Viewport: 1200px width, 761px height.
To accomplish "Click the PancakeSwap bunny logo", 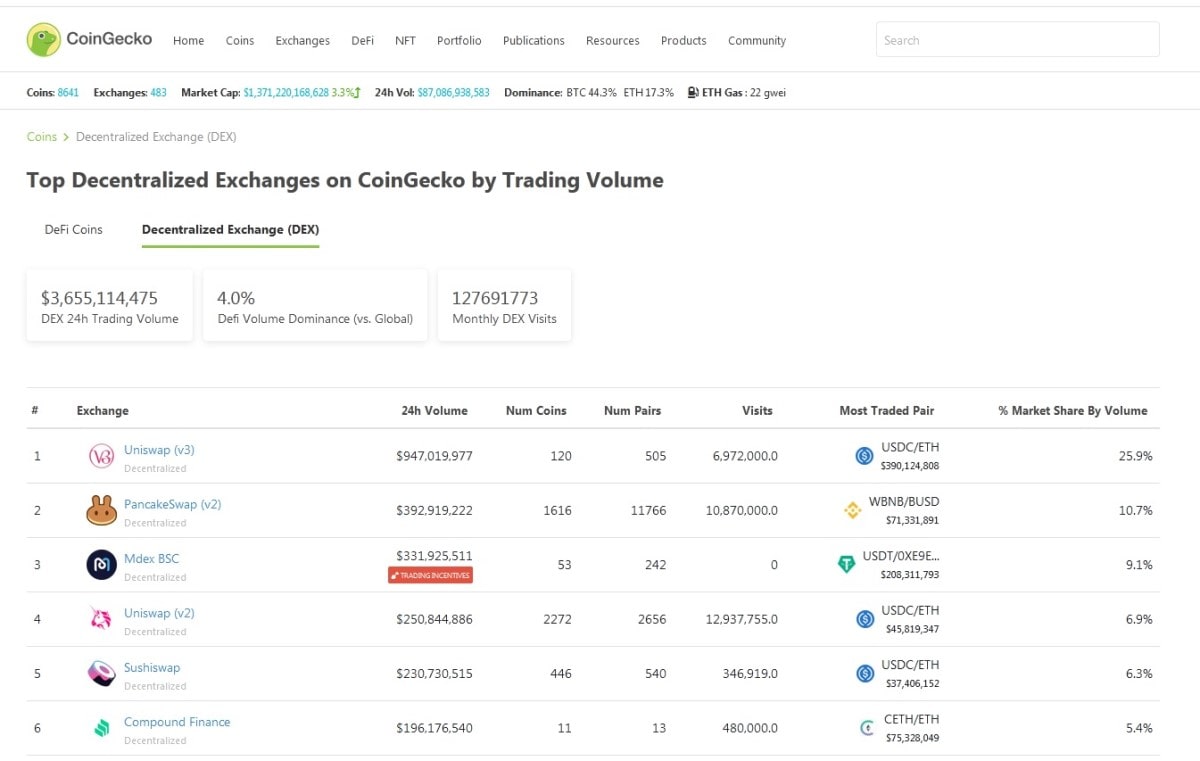I will click(102, 510).
